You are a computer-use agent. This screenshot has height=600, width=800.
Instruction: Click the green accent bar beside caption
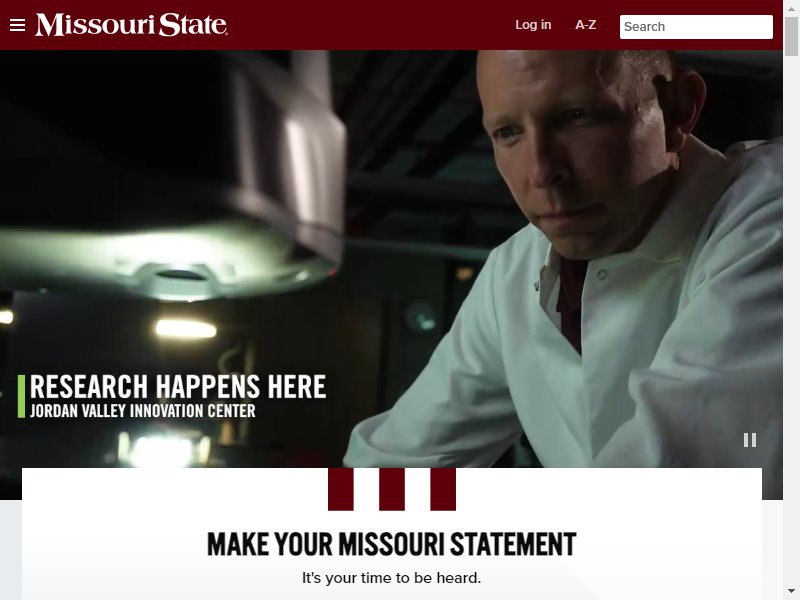pyautogui.click(x=21, y=396)
